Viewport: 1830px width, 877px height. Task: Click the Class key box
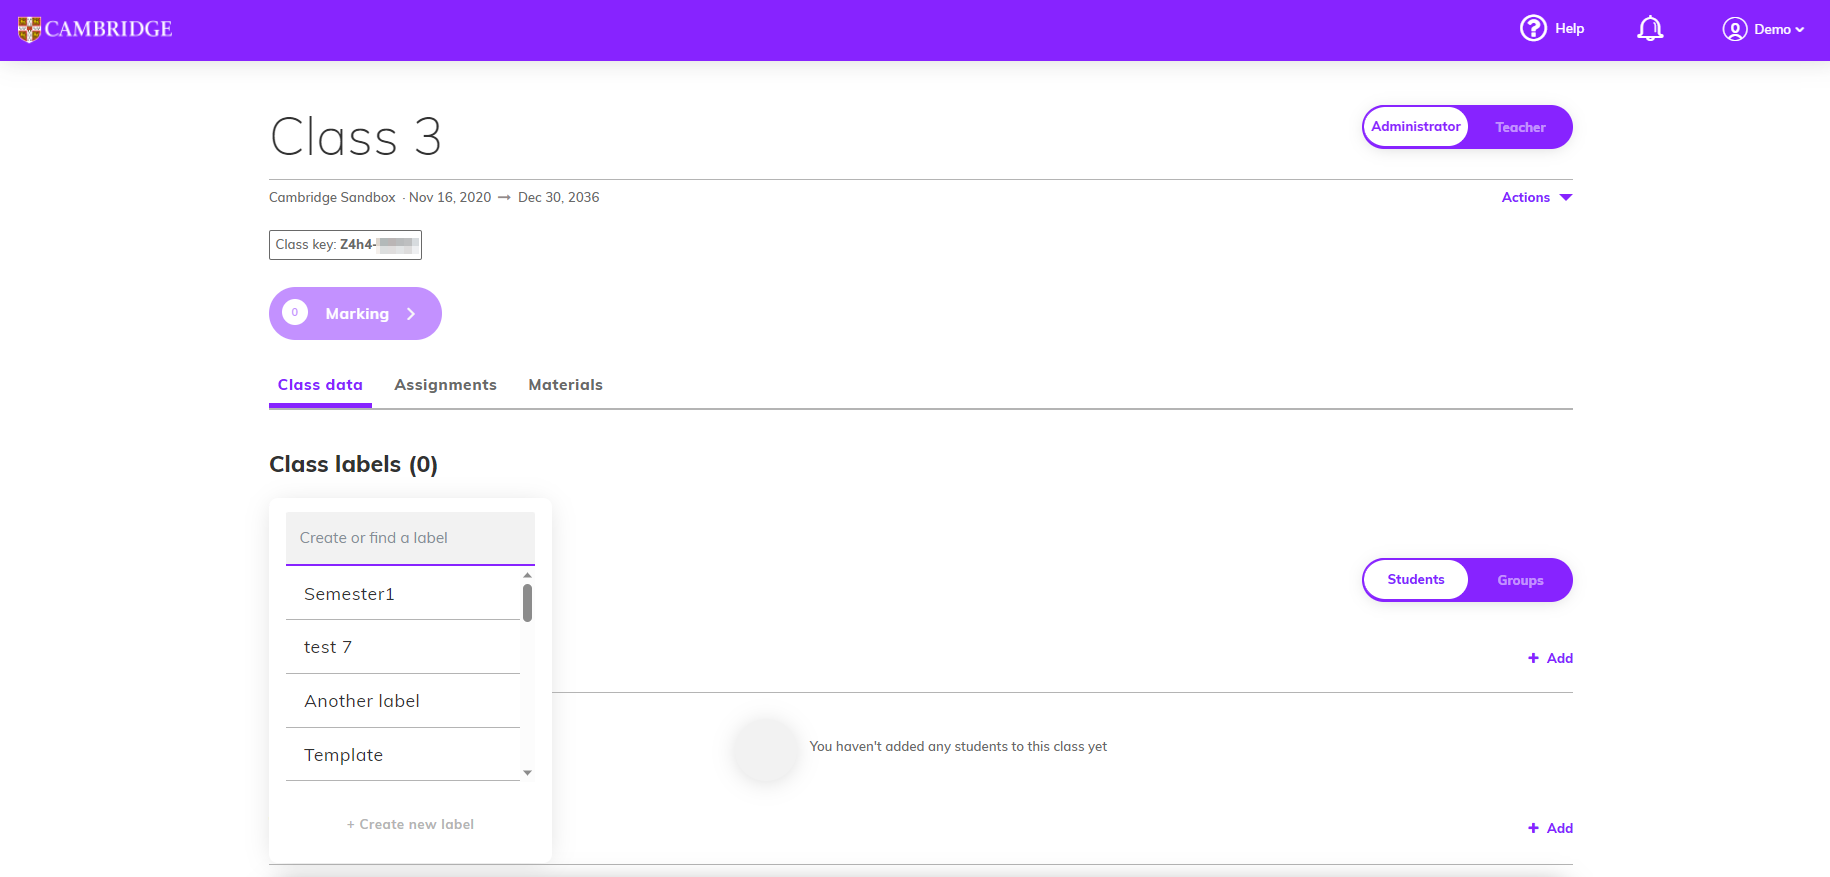click(x=345, y=245)
